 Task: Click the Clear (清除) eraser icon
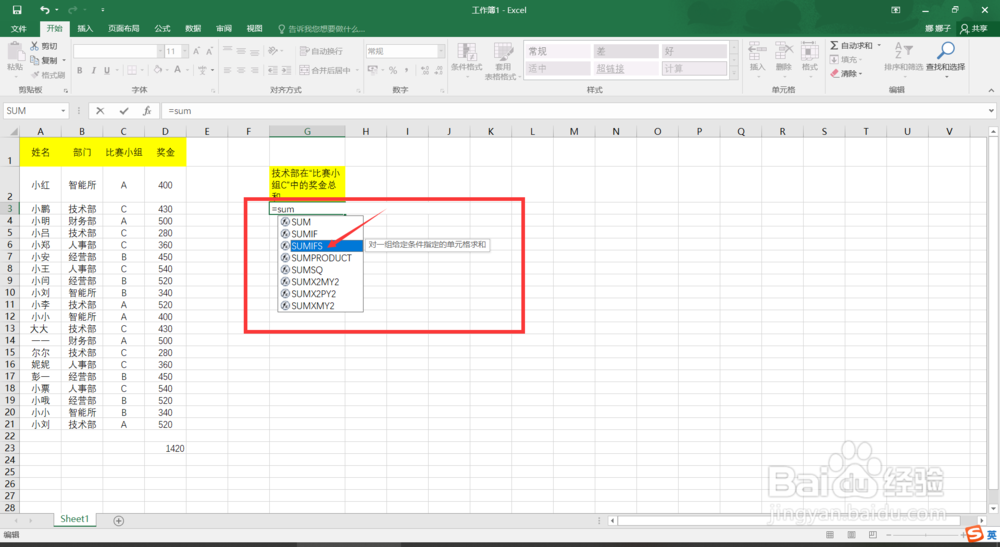click(835, 73)
